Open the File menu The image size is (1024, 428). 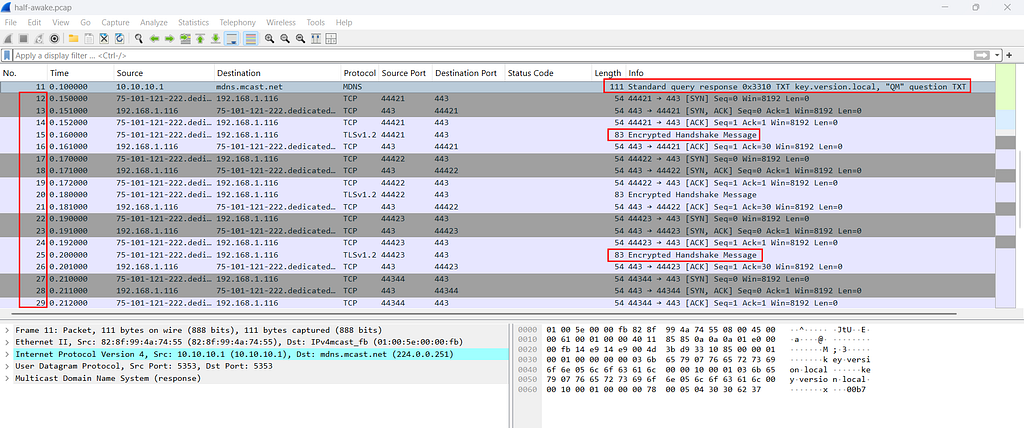click(10, 22)
